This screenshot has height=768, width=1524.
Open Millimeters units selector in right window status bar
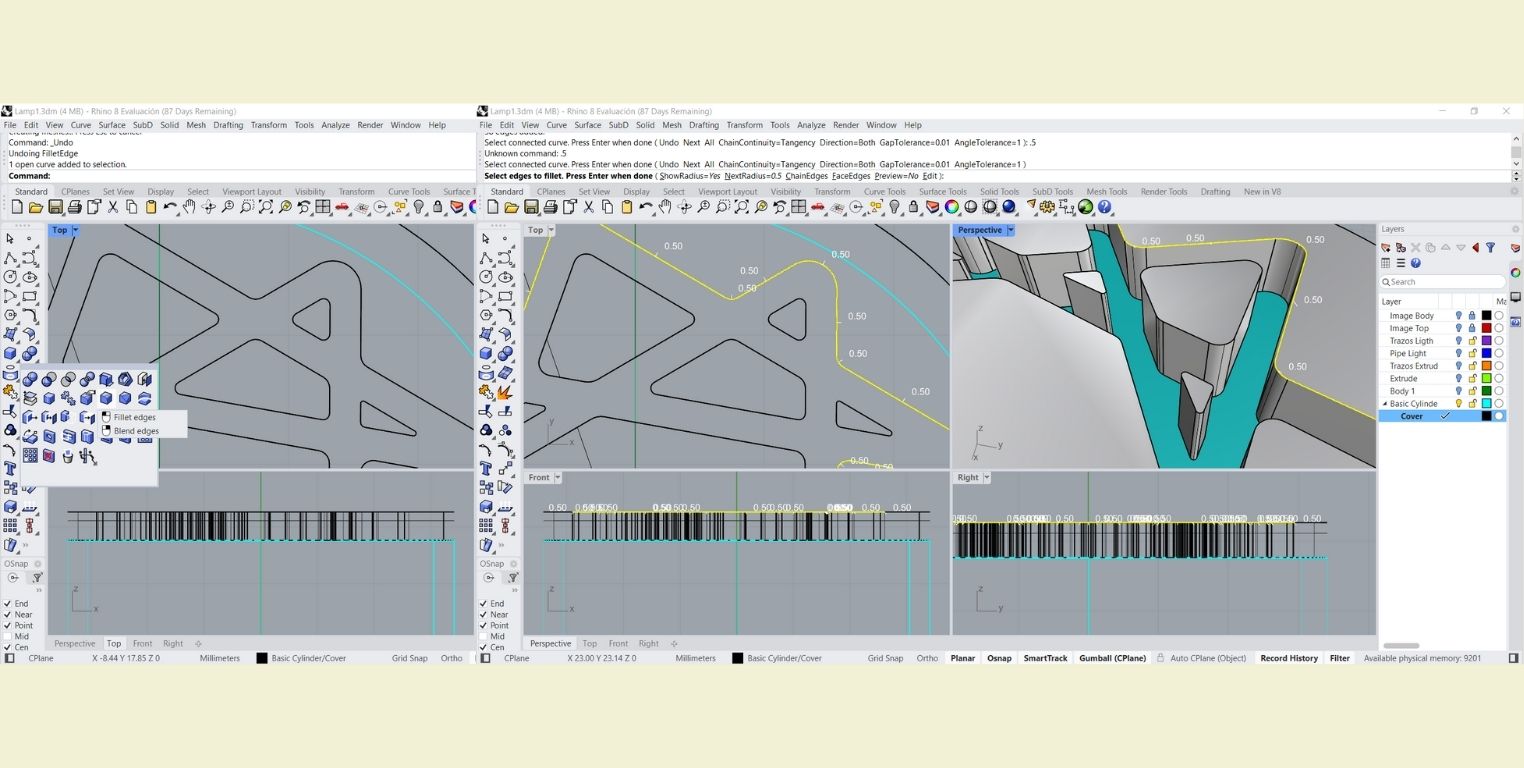point(696,658)
